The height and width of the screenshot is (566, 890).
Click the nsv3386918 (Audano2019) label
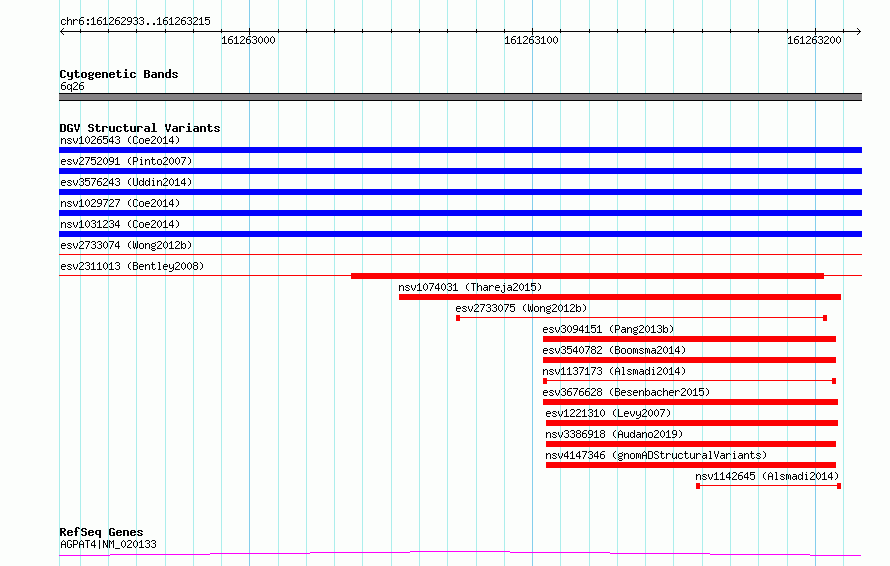(x=614, y=434)
